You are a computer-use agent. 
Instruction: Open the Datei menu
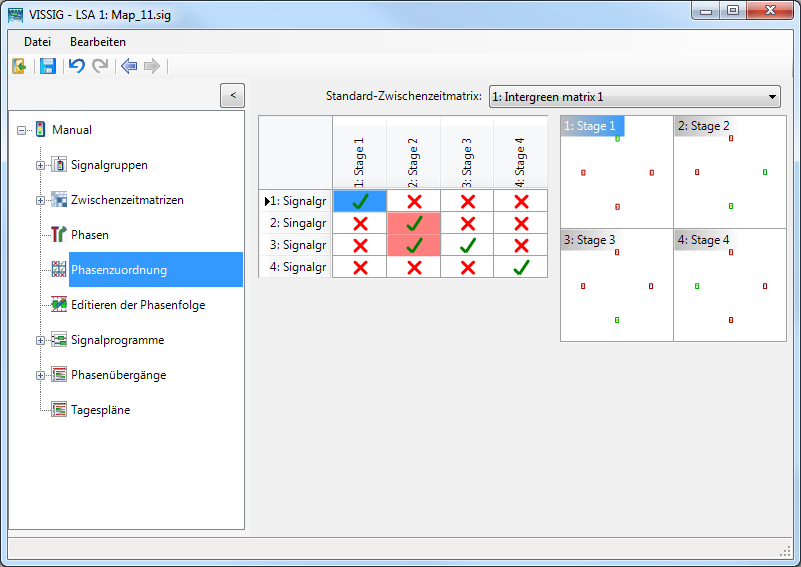click(x=37, y=42)
